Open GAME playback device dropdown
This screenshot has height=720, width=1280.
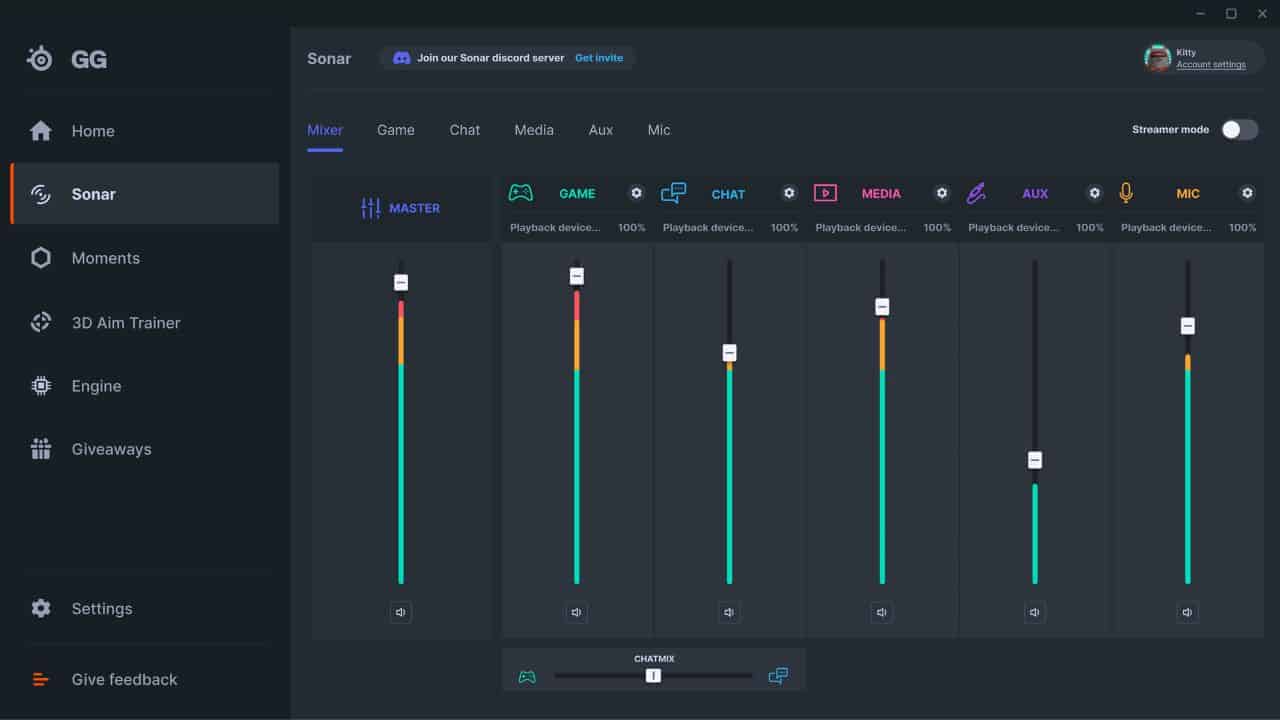(555, 228)
